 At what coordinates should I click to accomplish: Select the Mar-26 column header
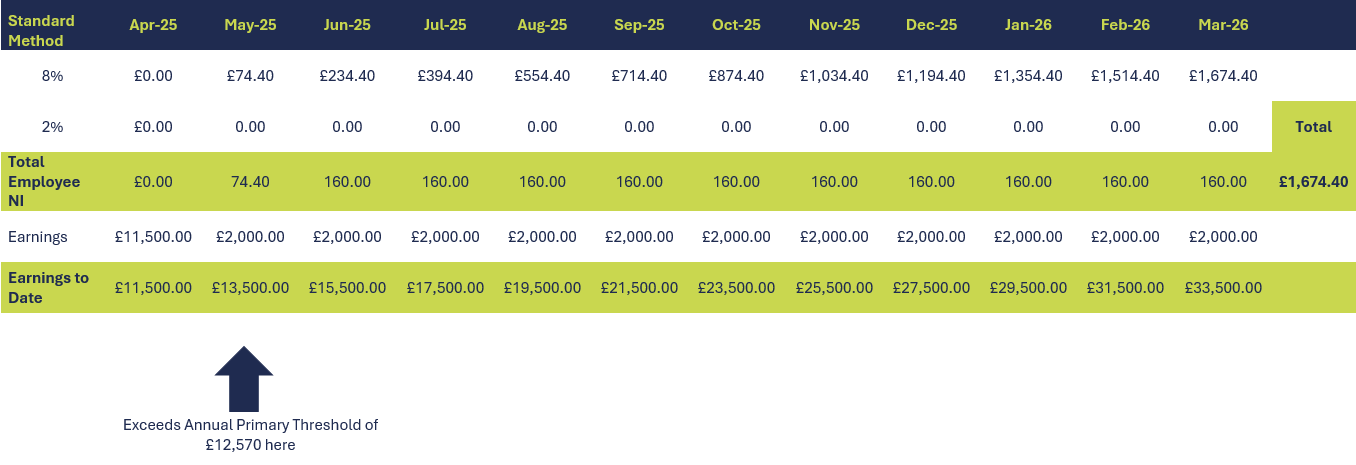click(1222, 25)
